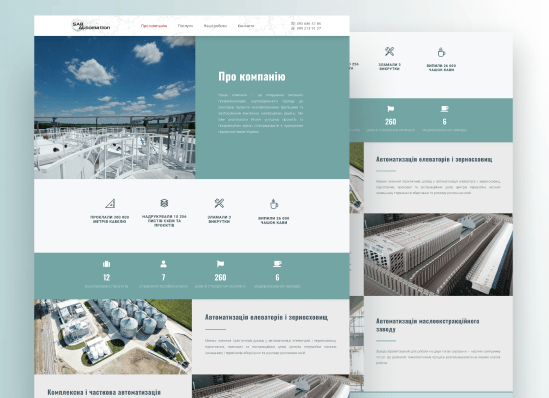Click the crossed tools icon in front page

pyautogui.click(x=219, y=203)
